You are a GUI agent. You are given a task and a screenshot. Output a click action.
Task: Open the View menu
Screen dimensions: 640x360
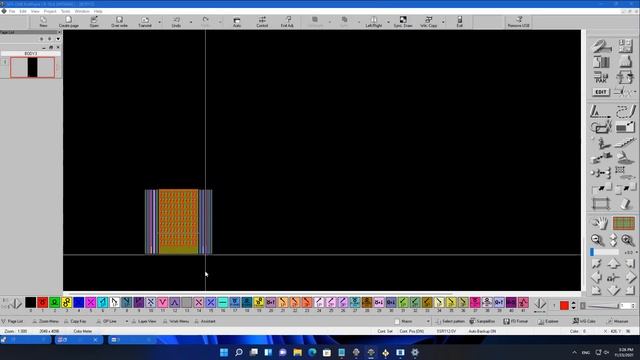pos(35,11)
